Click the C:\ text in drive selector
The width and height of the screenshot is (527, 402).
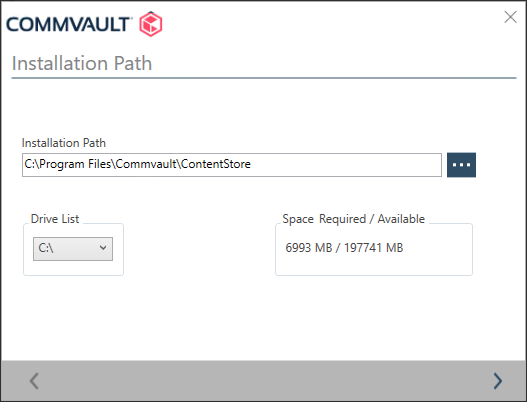(x=46, y=248)
